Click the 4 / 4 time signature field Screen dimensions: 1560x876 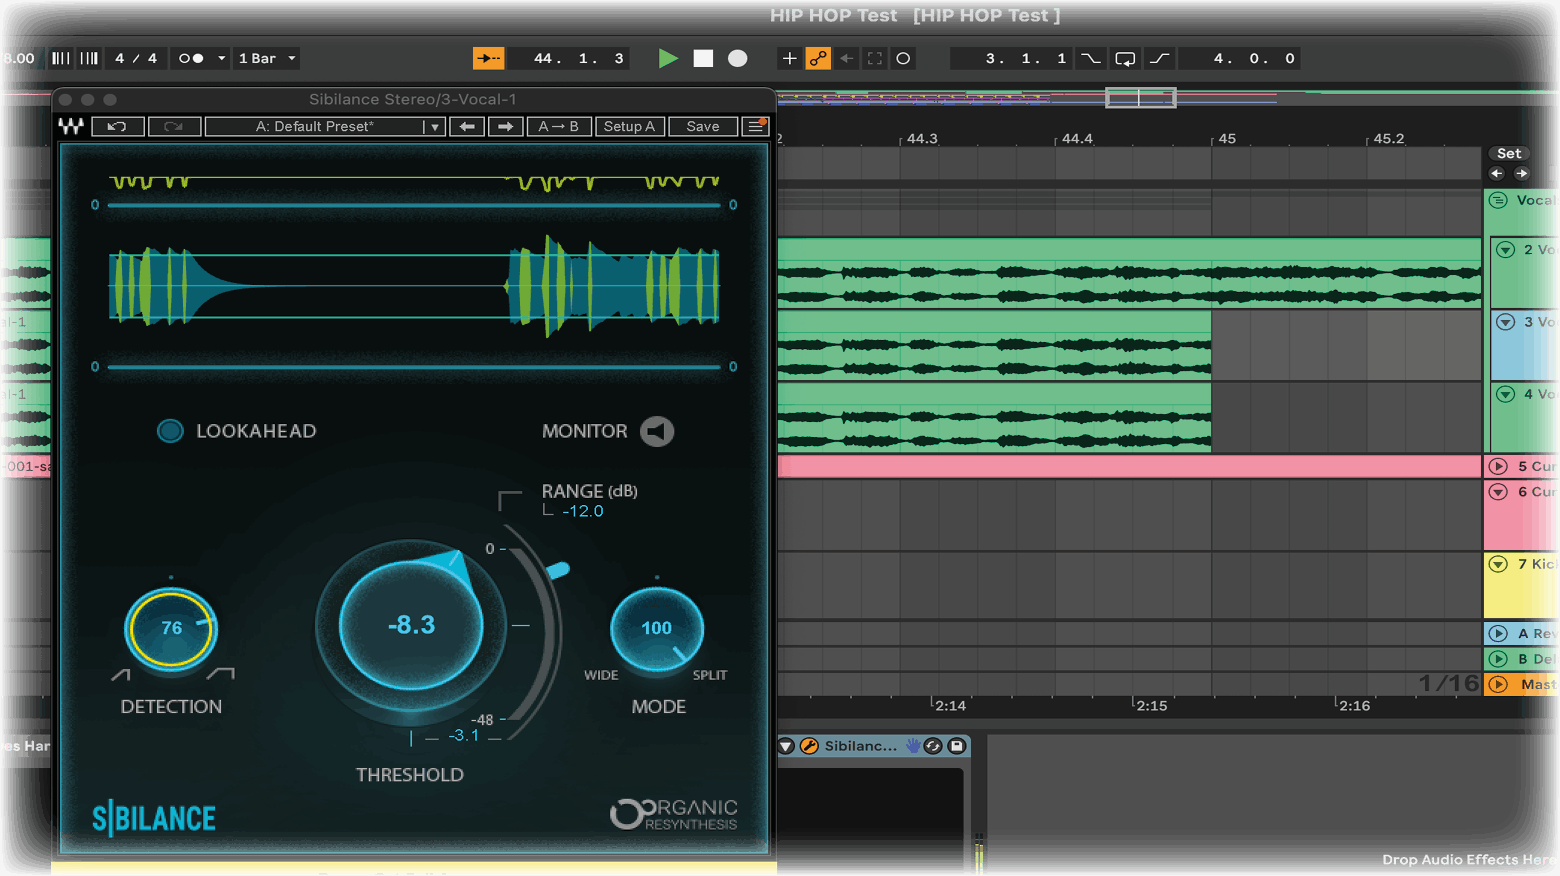pyautogui.click(x=136, y=59)
